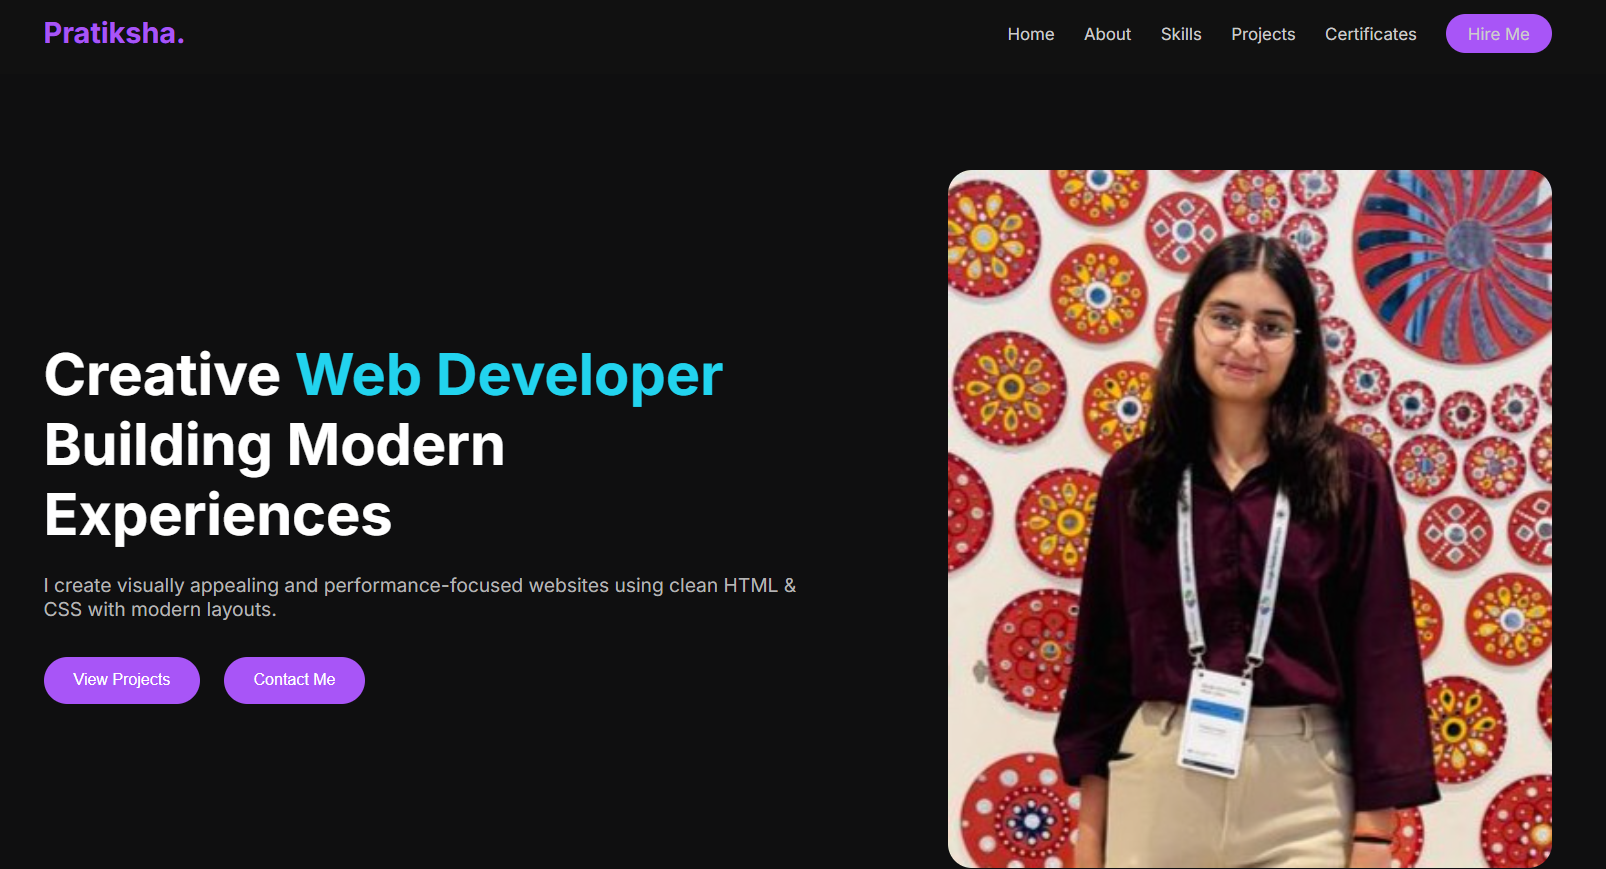Click the 'CSS with modern layouts' line
Viewport: 1606px width, 869px height.
[x=160, y=610]
